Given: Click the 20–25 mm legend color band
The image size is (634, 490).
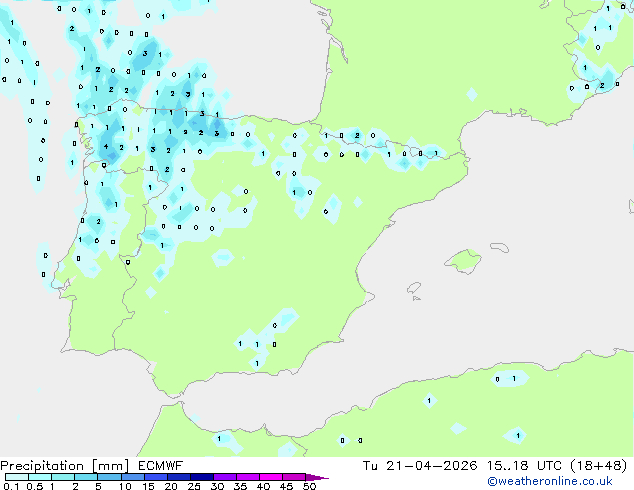Looking at the screenshot, I should coord(179,477).
